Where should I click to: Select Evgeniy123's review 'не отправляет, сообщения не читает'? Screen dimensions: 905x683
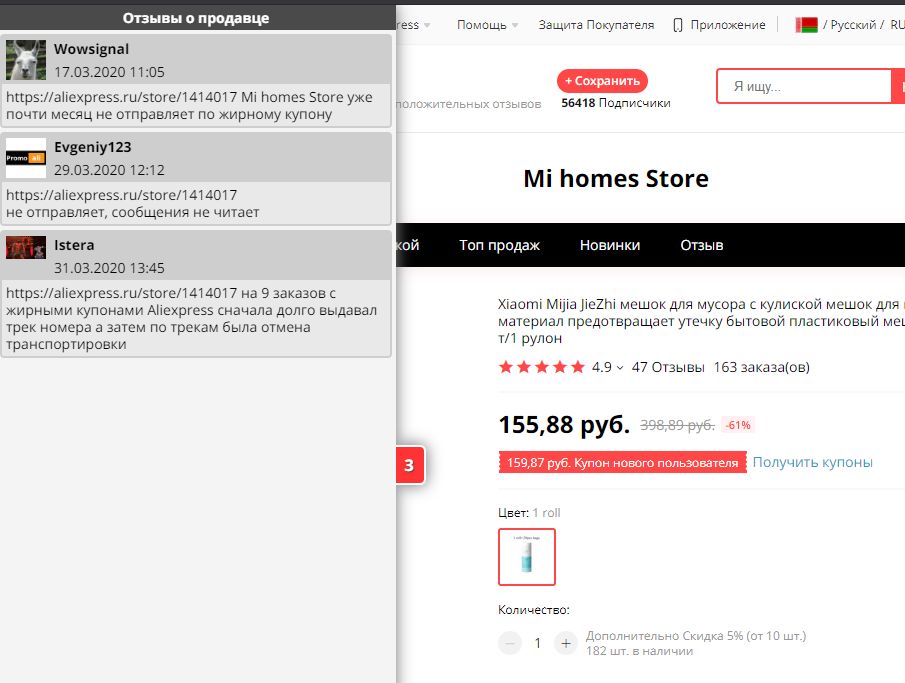click(133, 212)
